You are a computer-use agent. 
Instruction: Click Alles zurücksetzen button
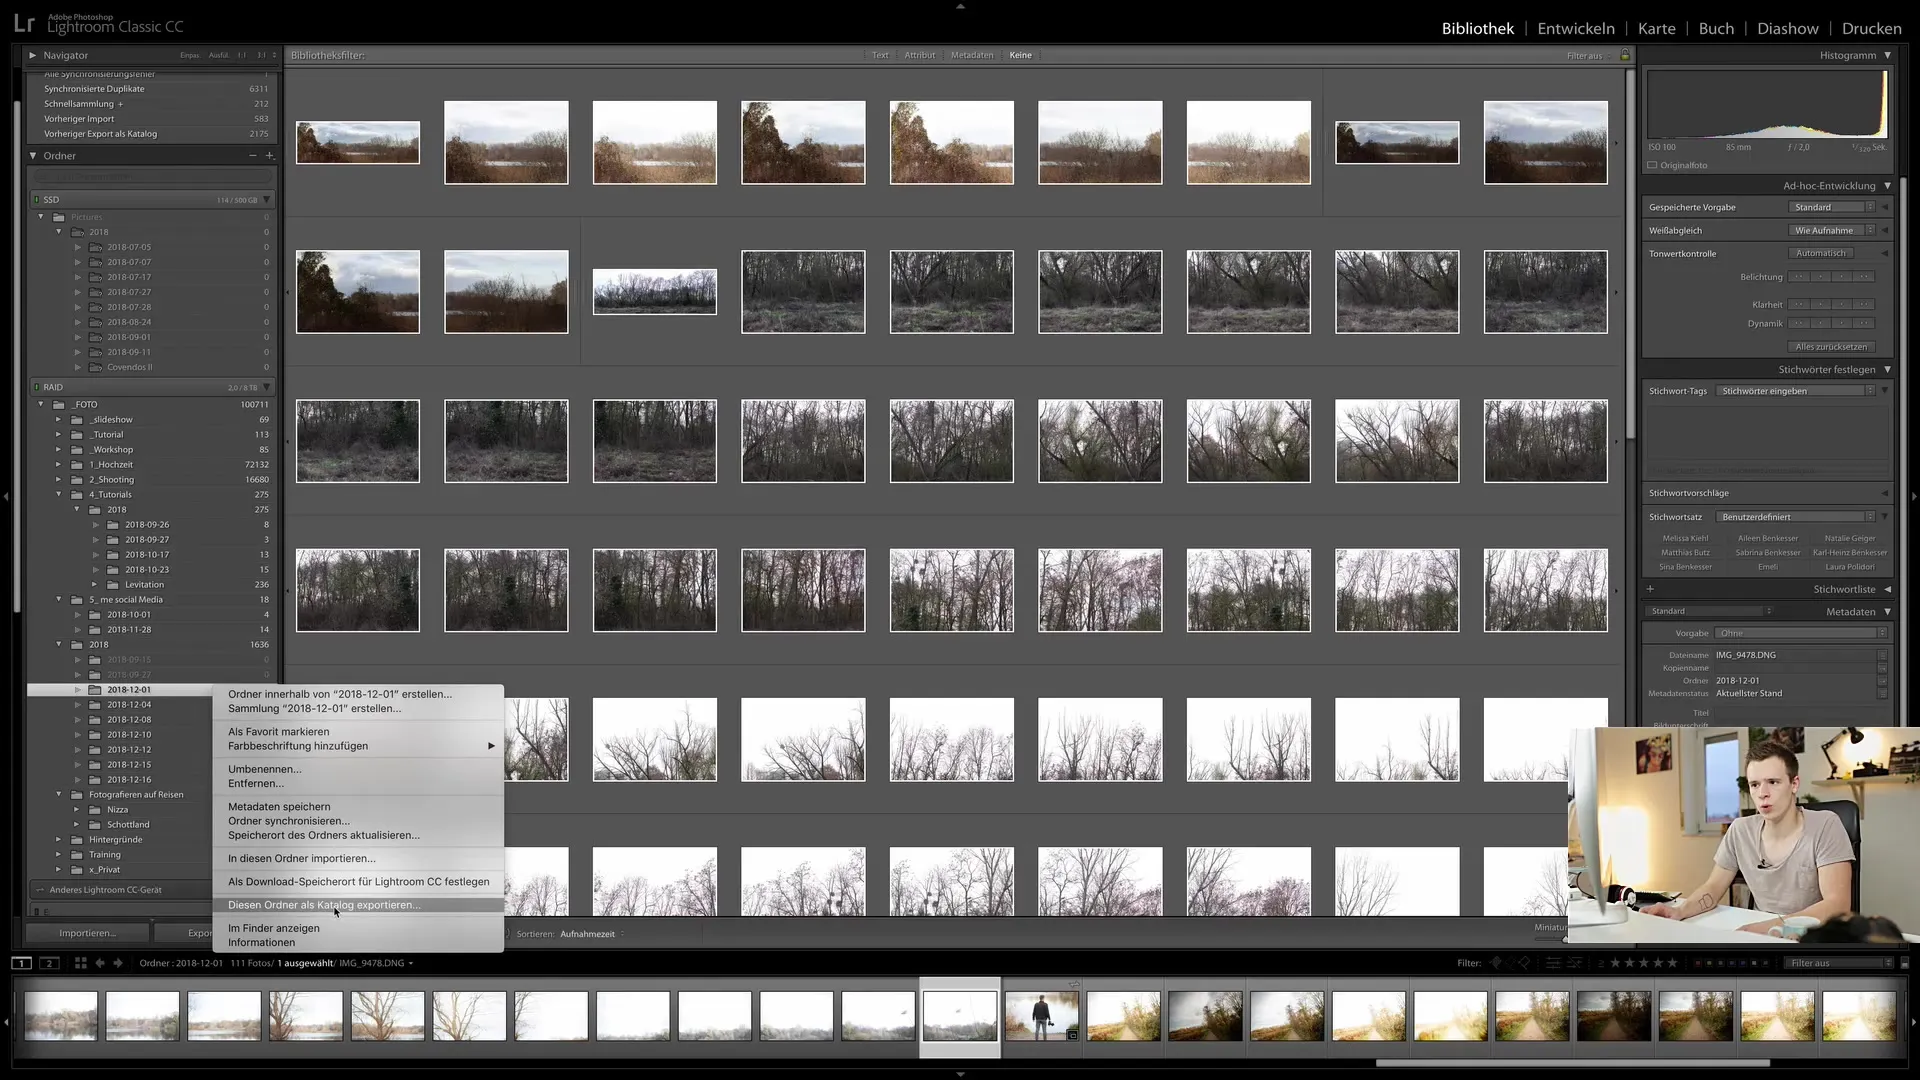tap(1831, 347)
